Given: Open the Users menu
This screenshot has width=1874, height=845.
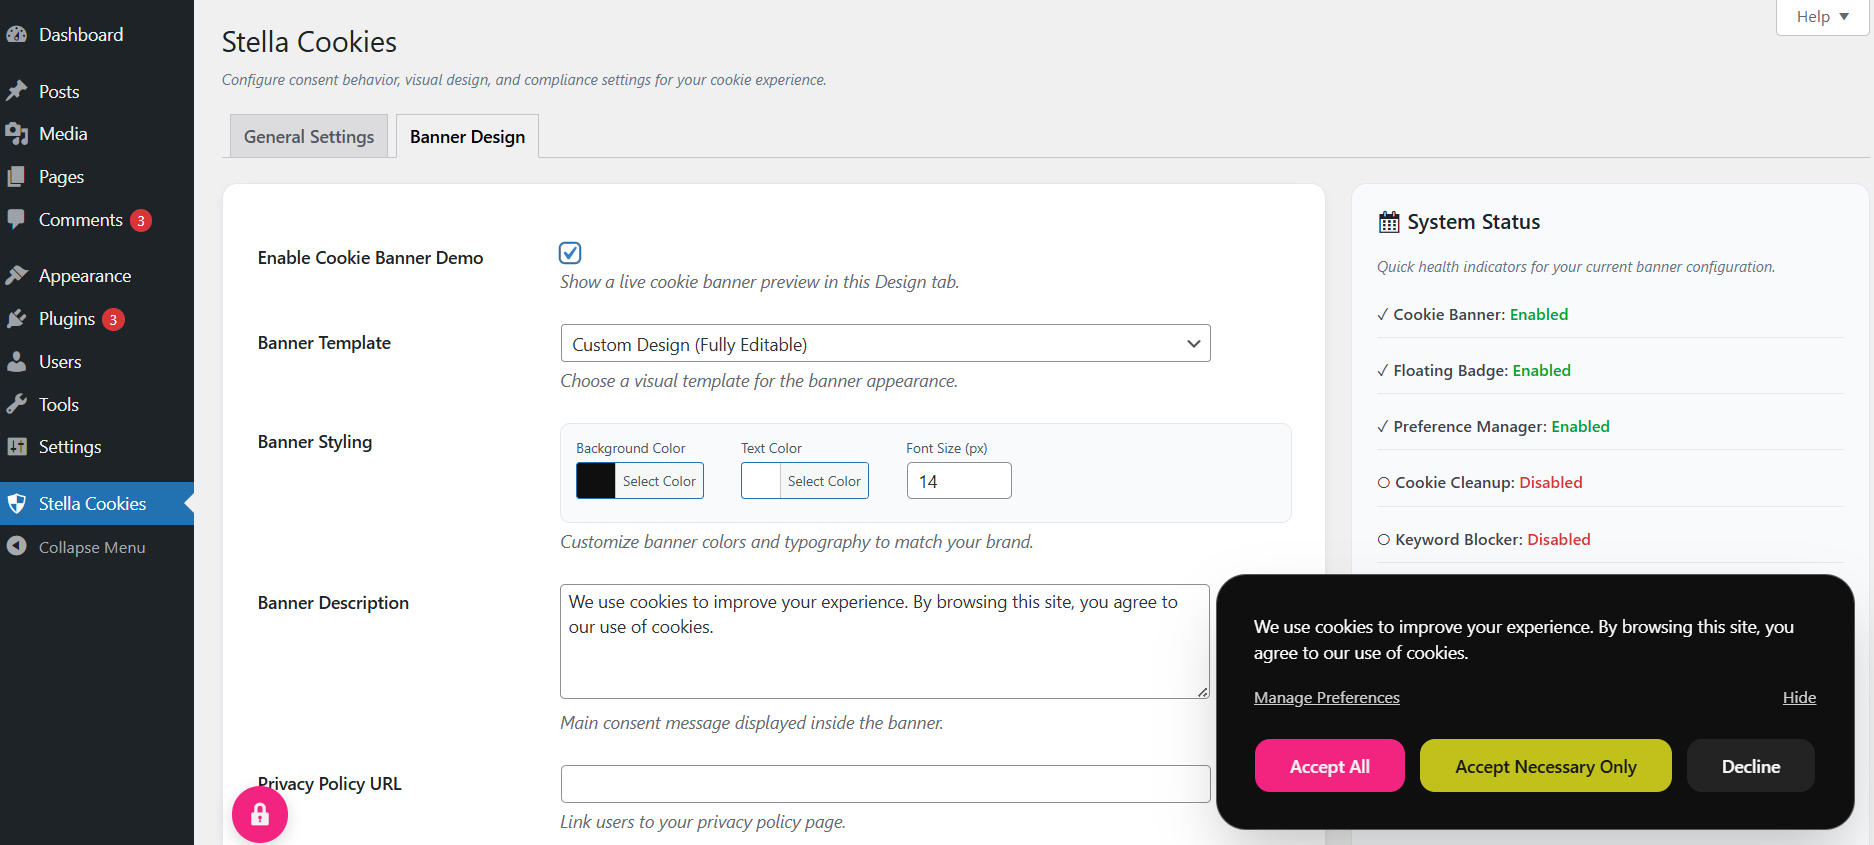Looking at the screenshot, I should [x=97, y=362].
